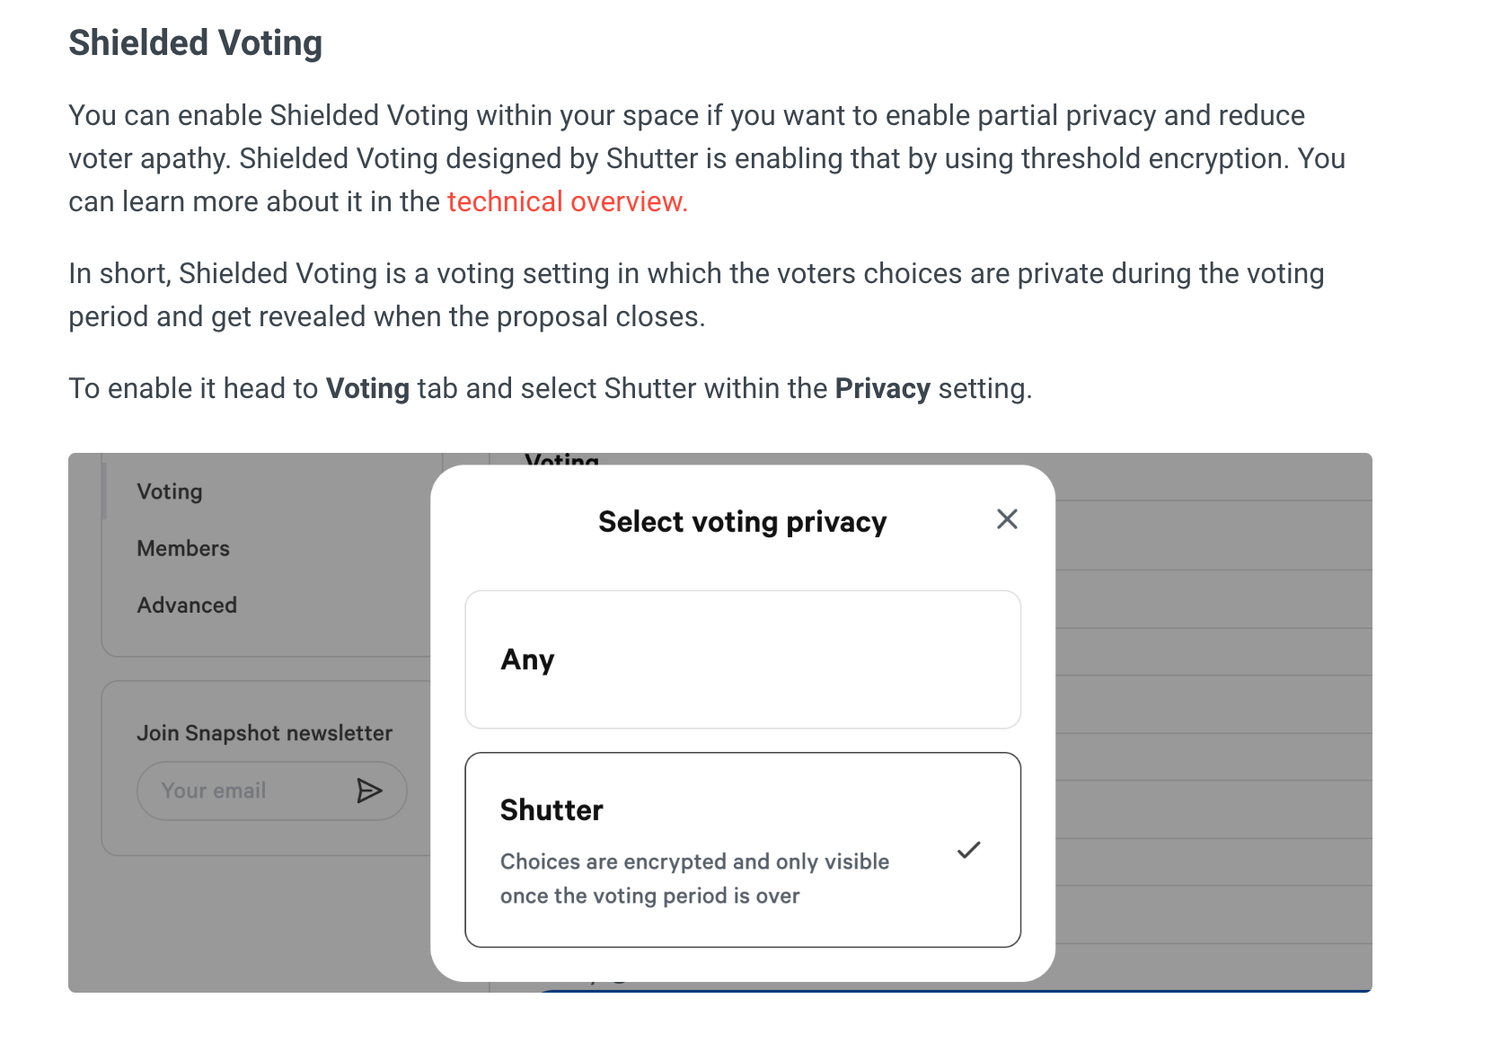
Task: Click the bold Voting word in instructions
Action: point(367,389)
